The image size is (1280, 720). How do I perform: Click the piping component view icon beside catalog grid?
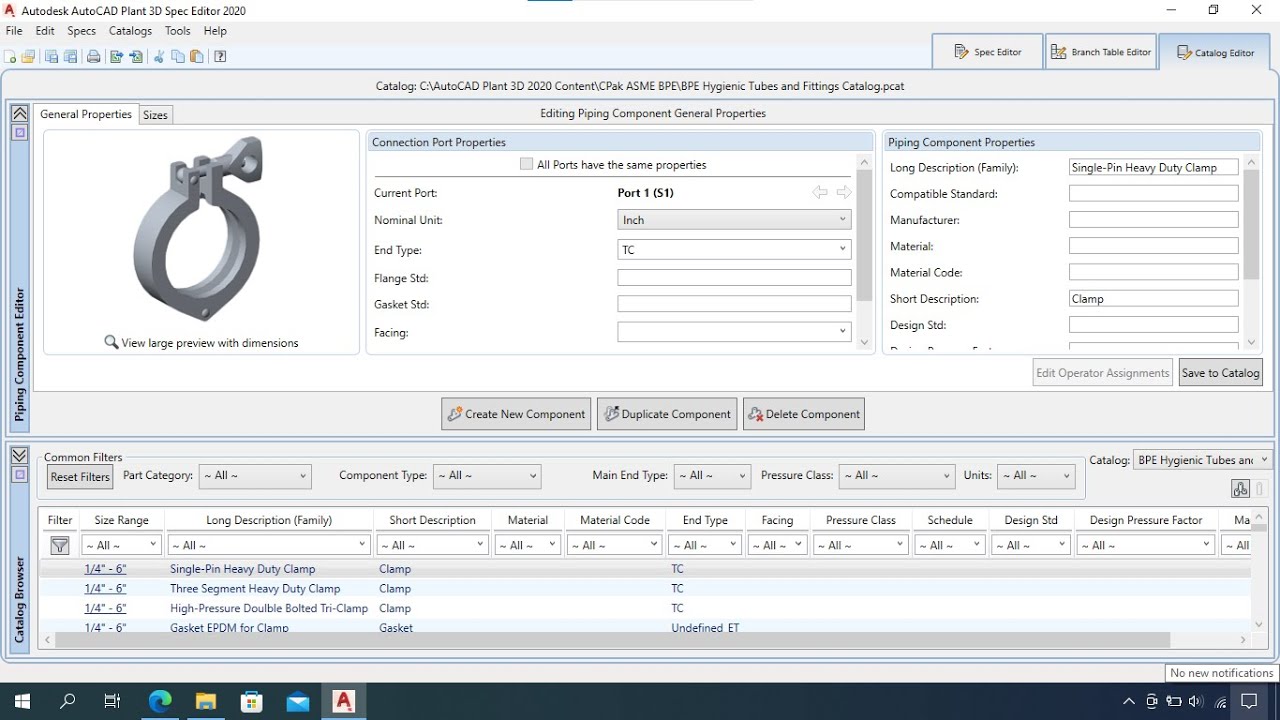(x=1240, y=488)
